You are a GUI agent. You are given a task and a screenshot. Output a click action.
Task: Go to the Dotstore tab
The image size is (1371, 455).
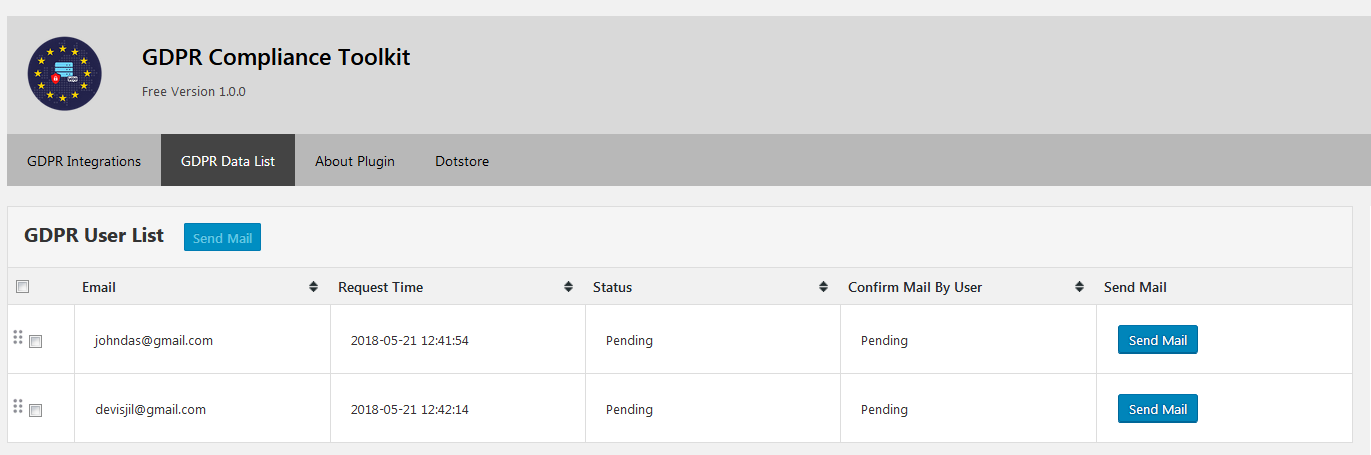(462, 160)
